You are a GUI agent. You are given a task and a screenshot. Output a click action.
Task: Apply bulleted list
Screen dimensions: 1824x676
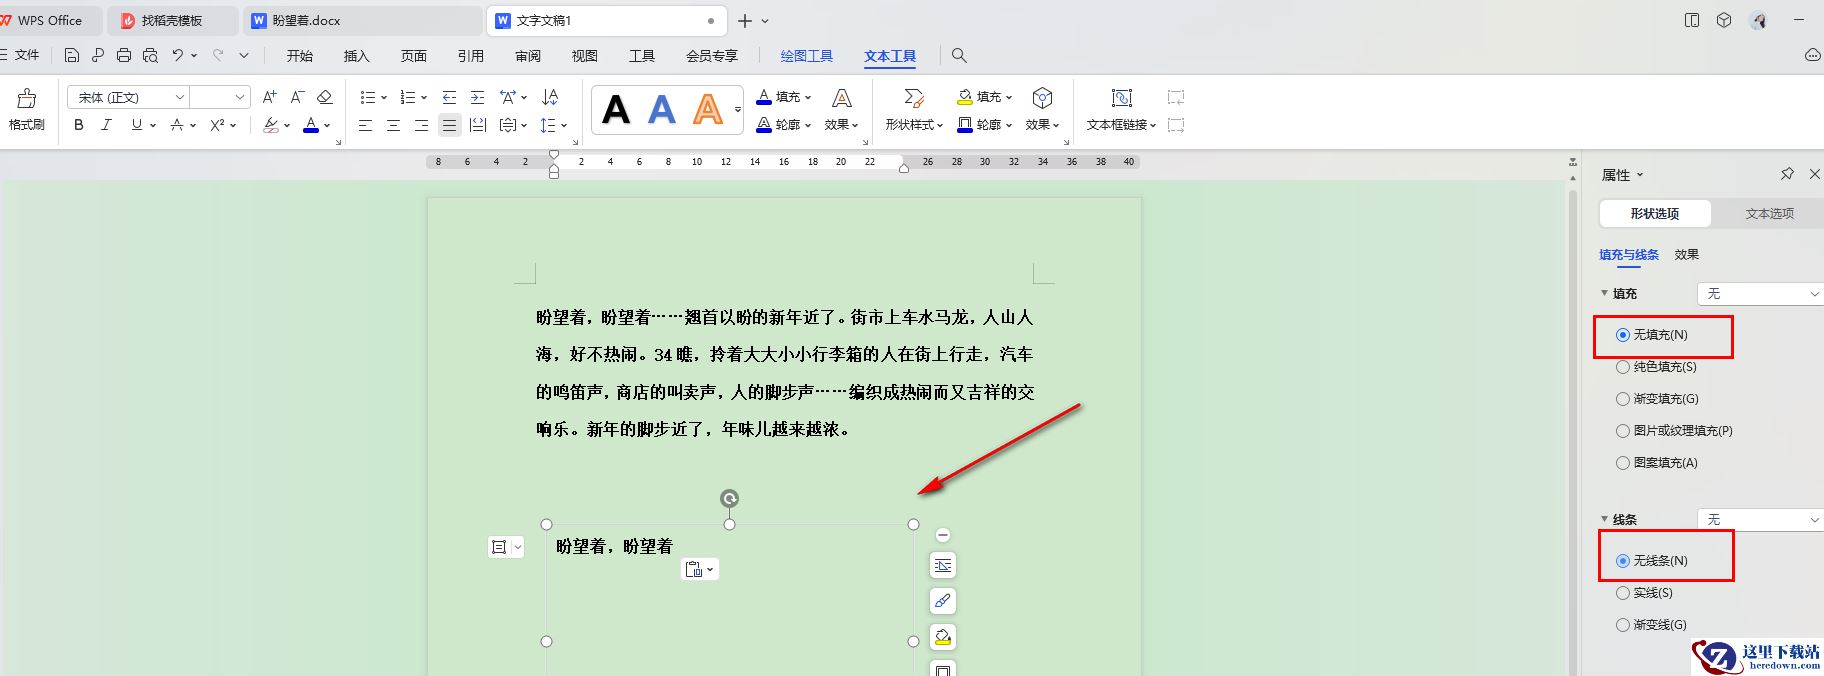[x=368, y=97]
